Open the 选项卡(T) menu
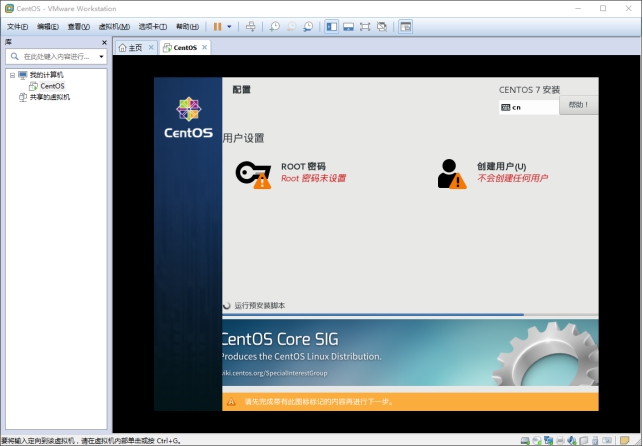 (153, 27)
